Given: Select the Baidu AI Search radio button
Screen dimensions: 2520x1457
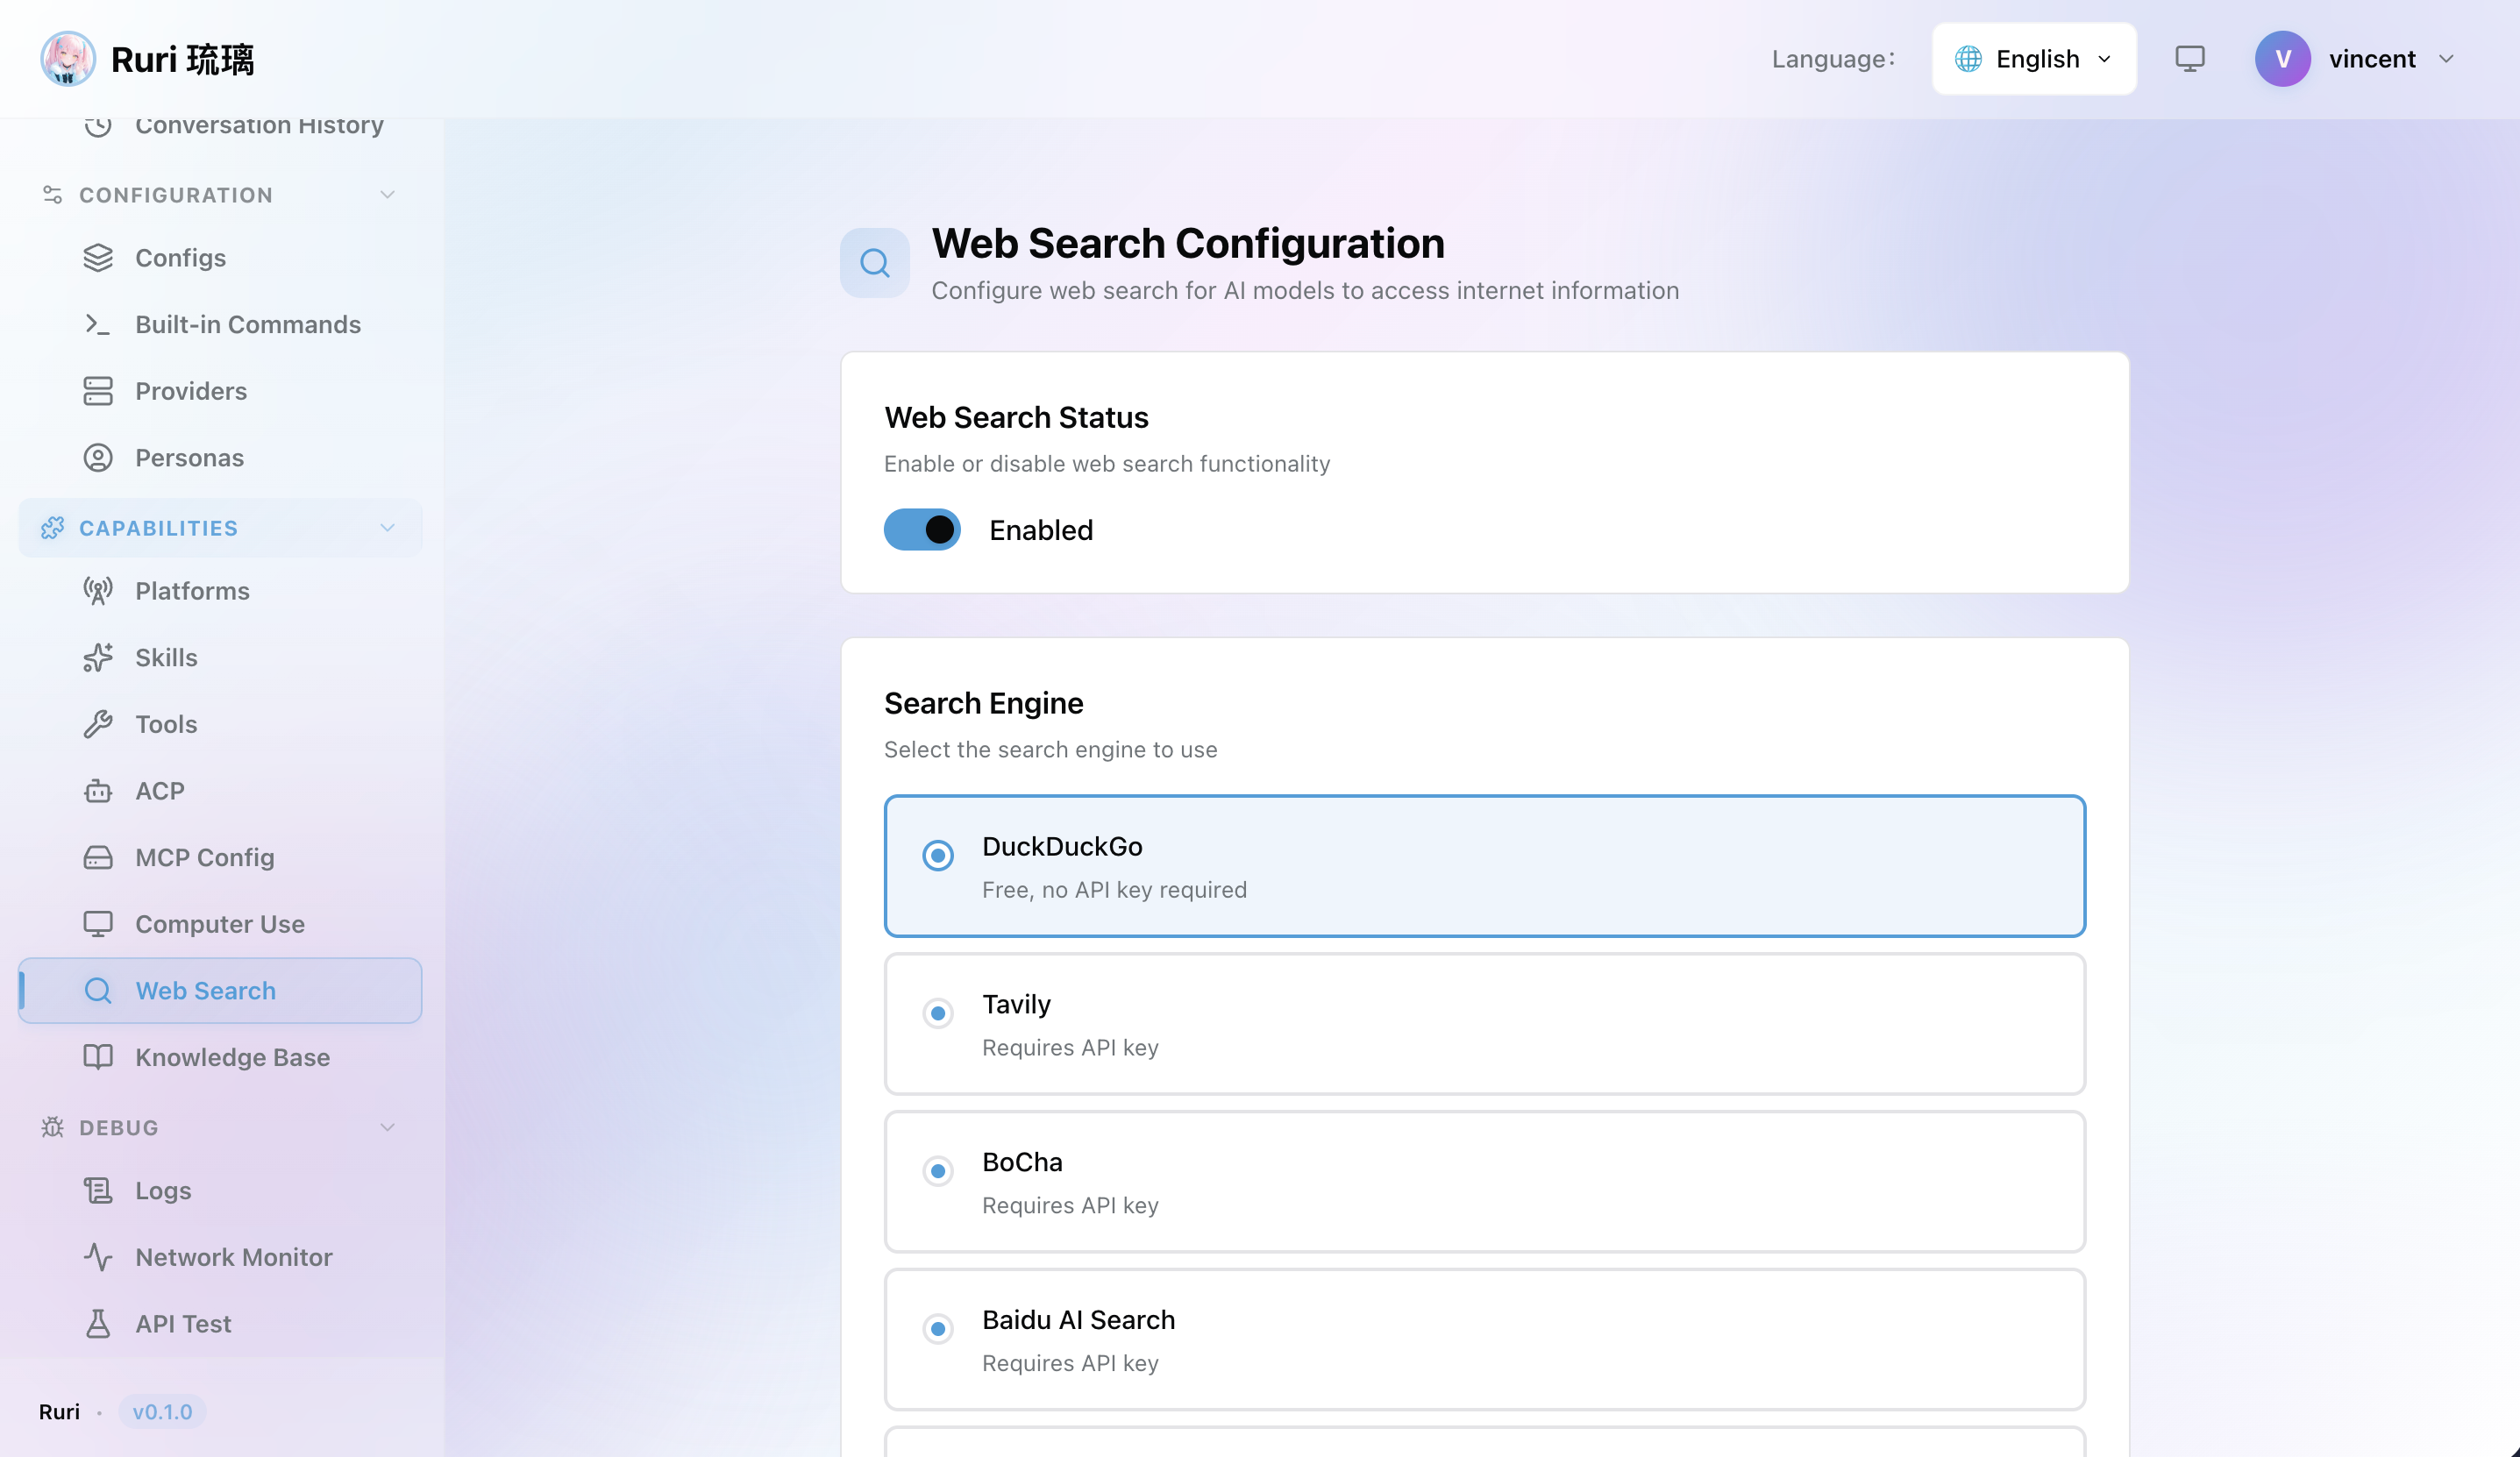Looking at the screenshot, I should [x=938, y=1330].
